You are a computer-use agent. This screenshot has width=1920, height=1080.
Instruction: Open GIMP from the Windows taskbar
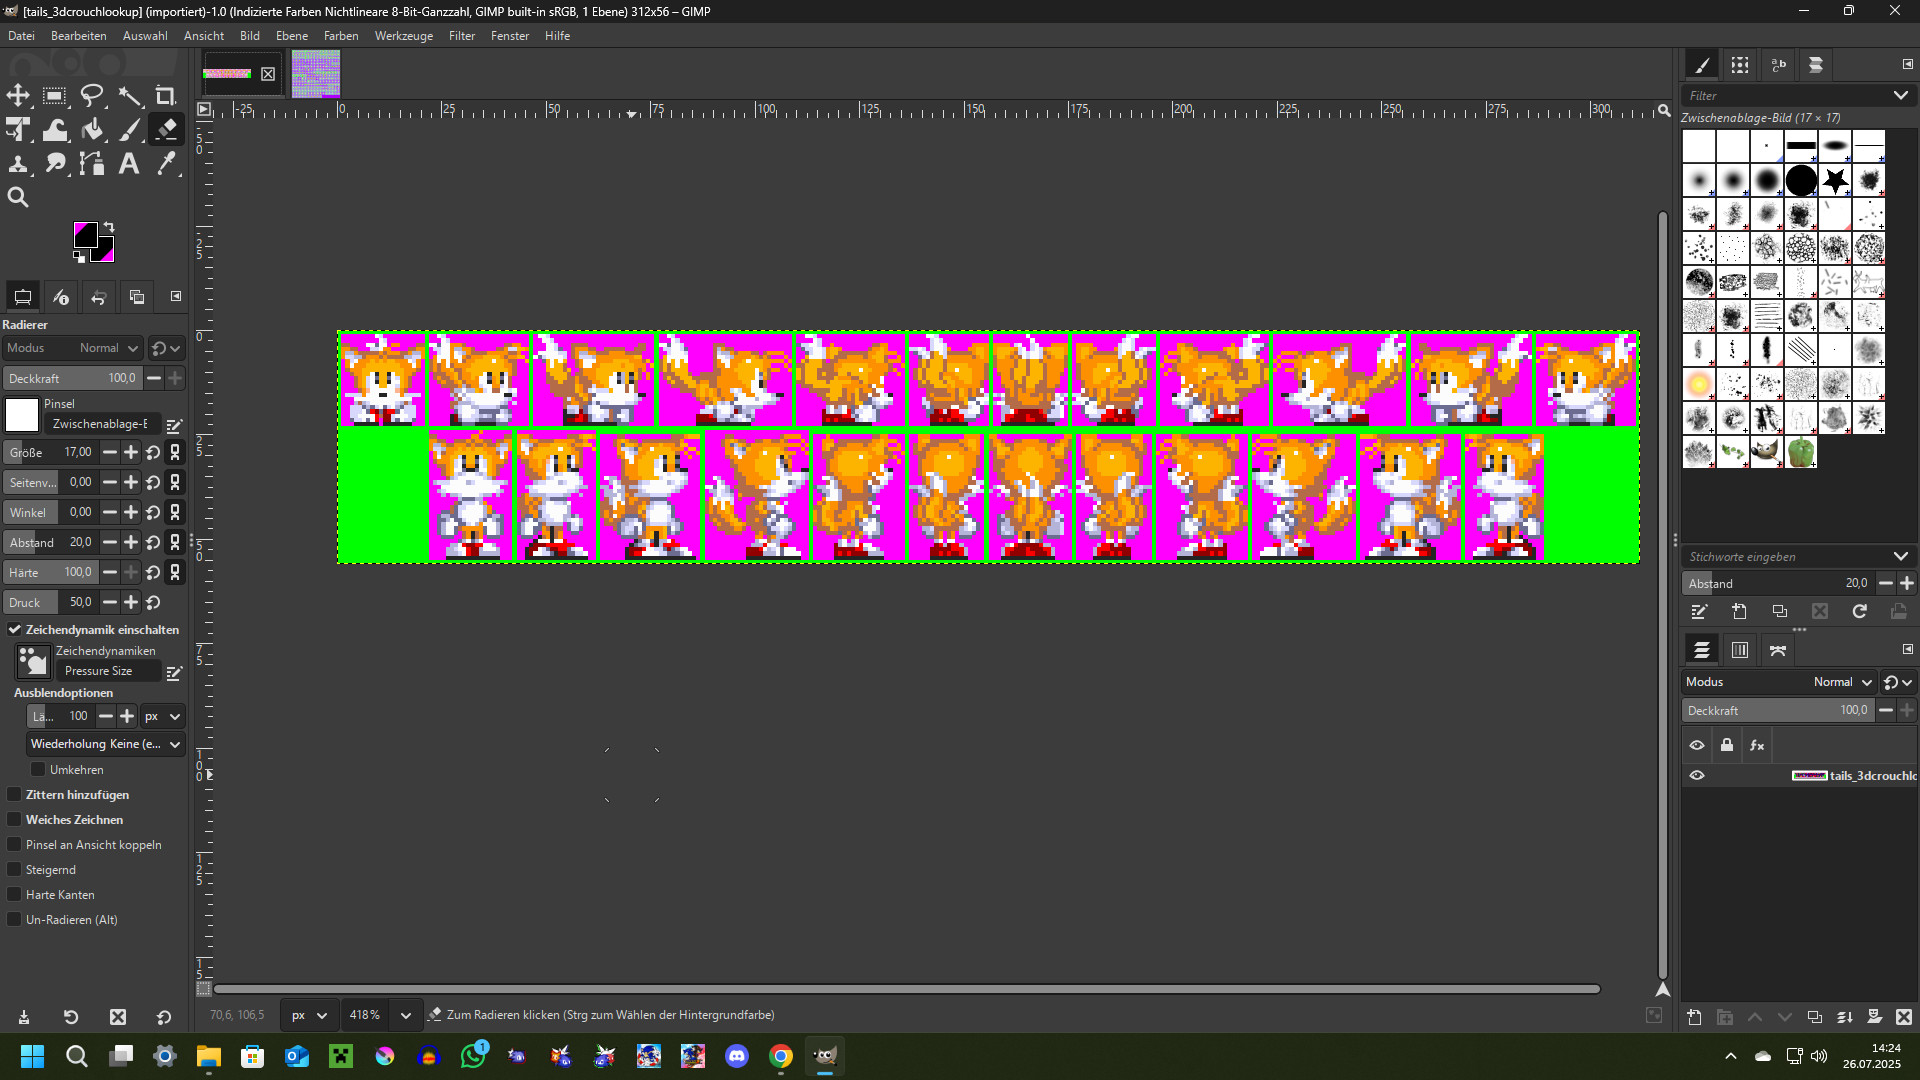(x=824, y=1056)
